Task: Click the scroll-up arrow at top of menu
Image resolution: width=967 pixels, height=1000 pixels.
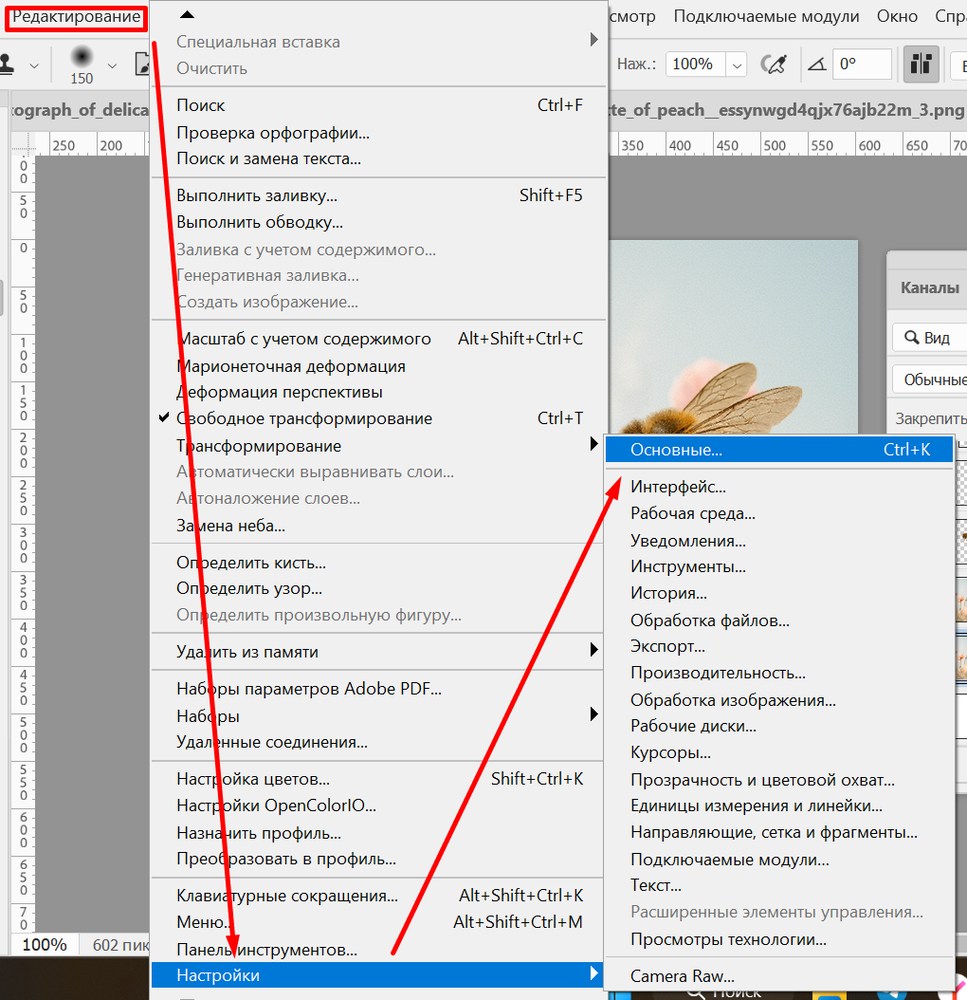Action: click(x=186, y=14)
